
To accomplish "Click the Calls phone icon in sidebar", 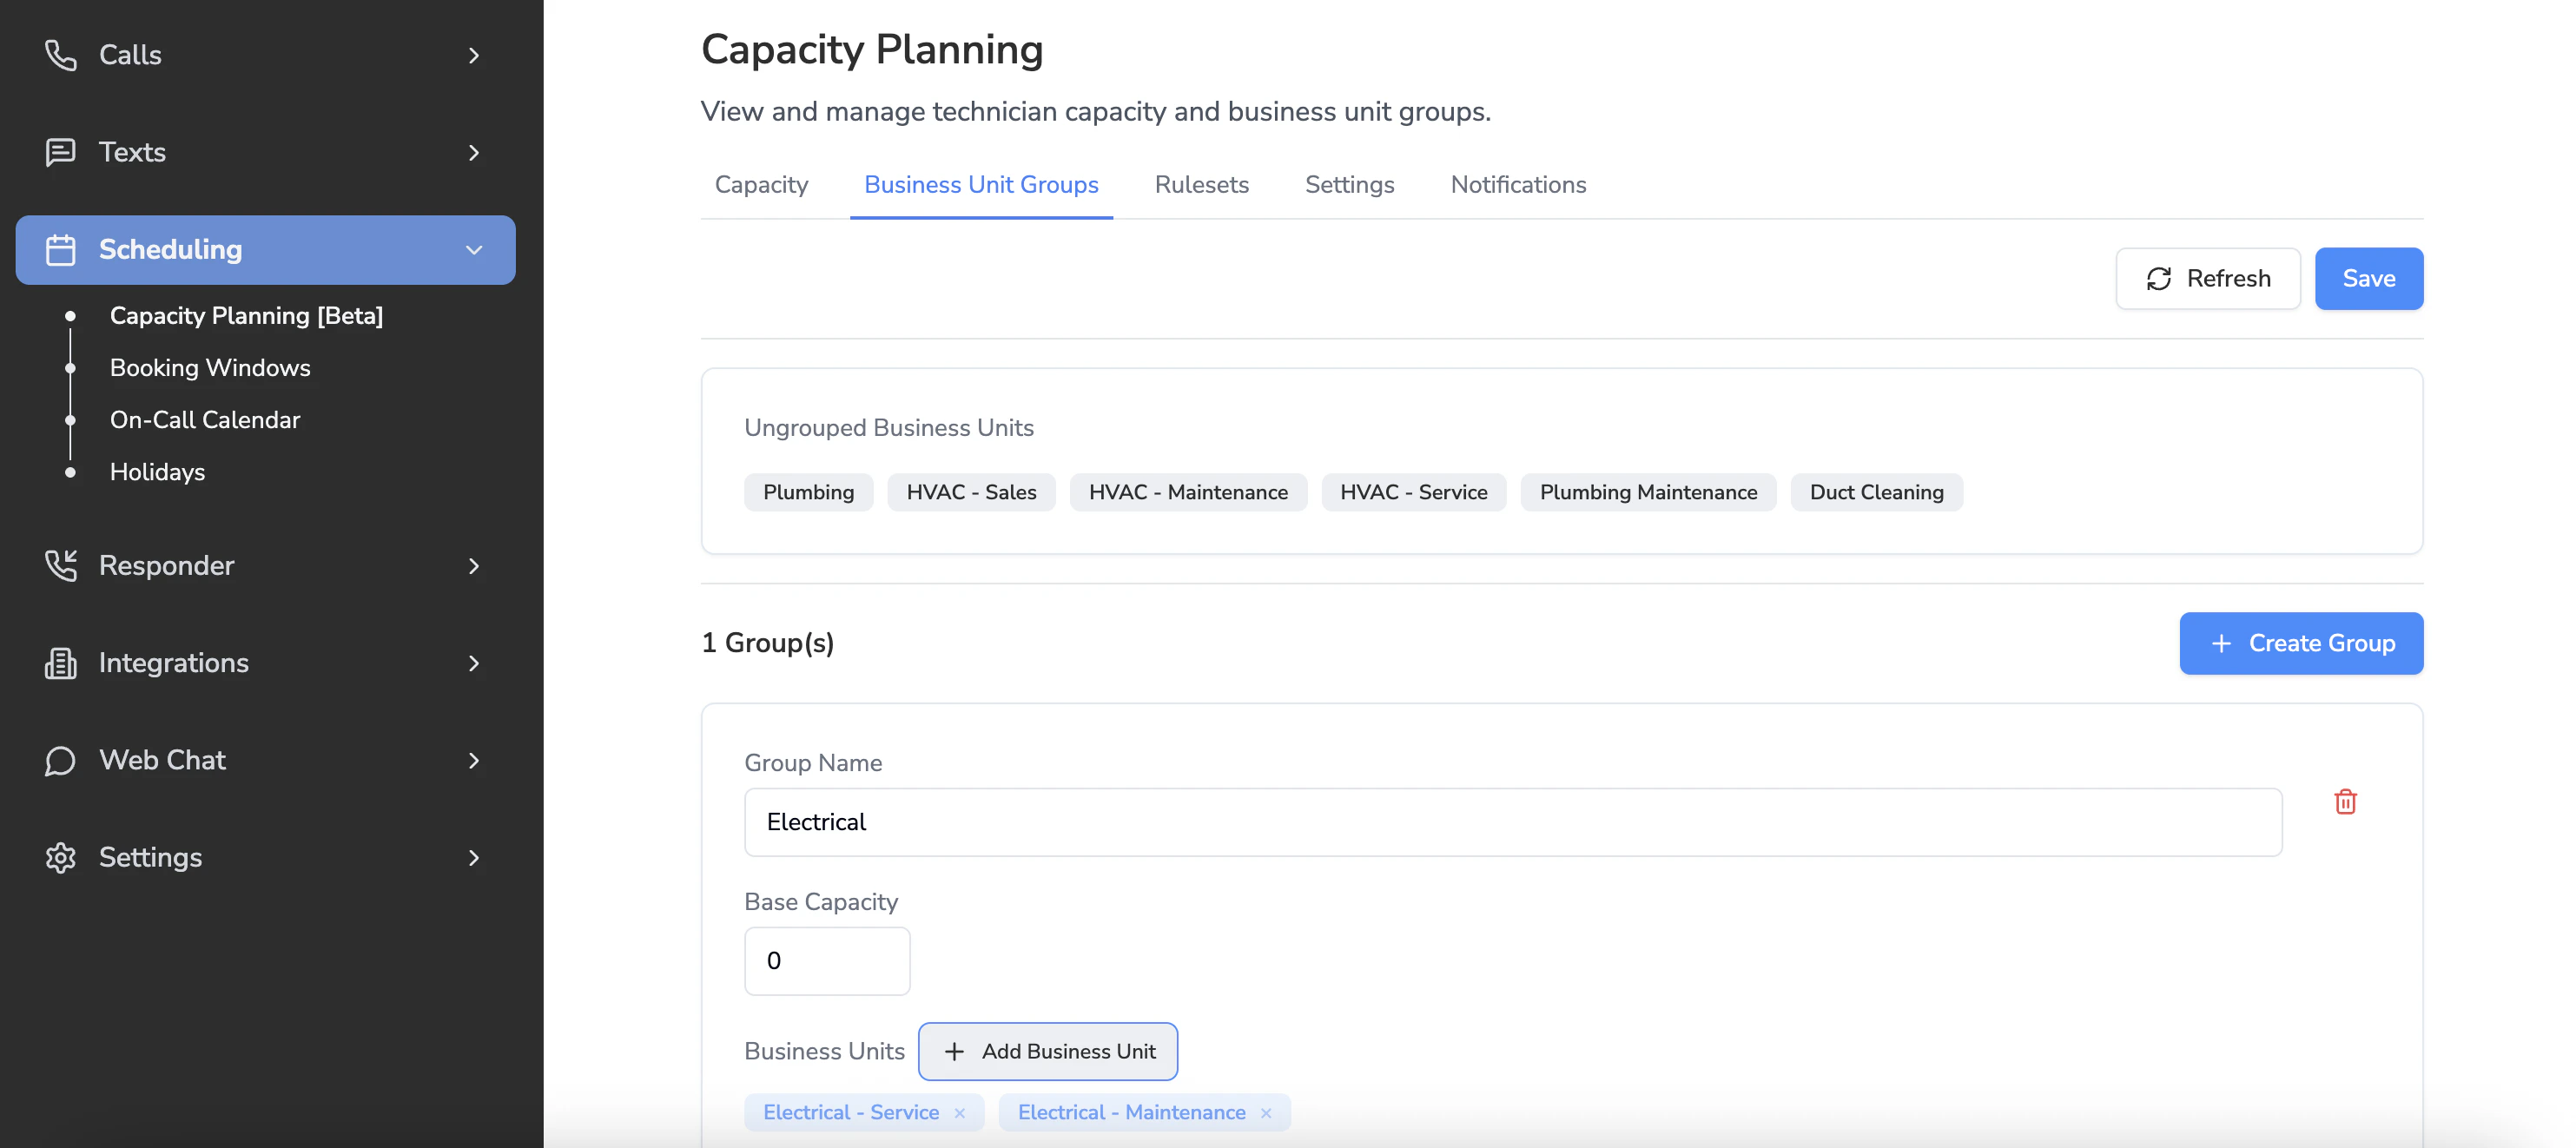I will coord(60,55).
